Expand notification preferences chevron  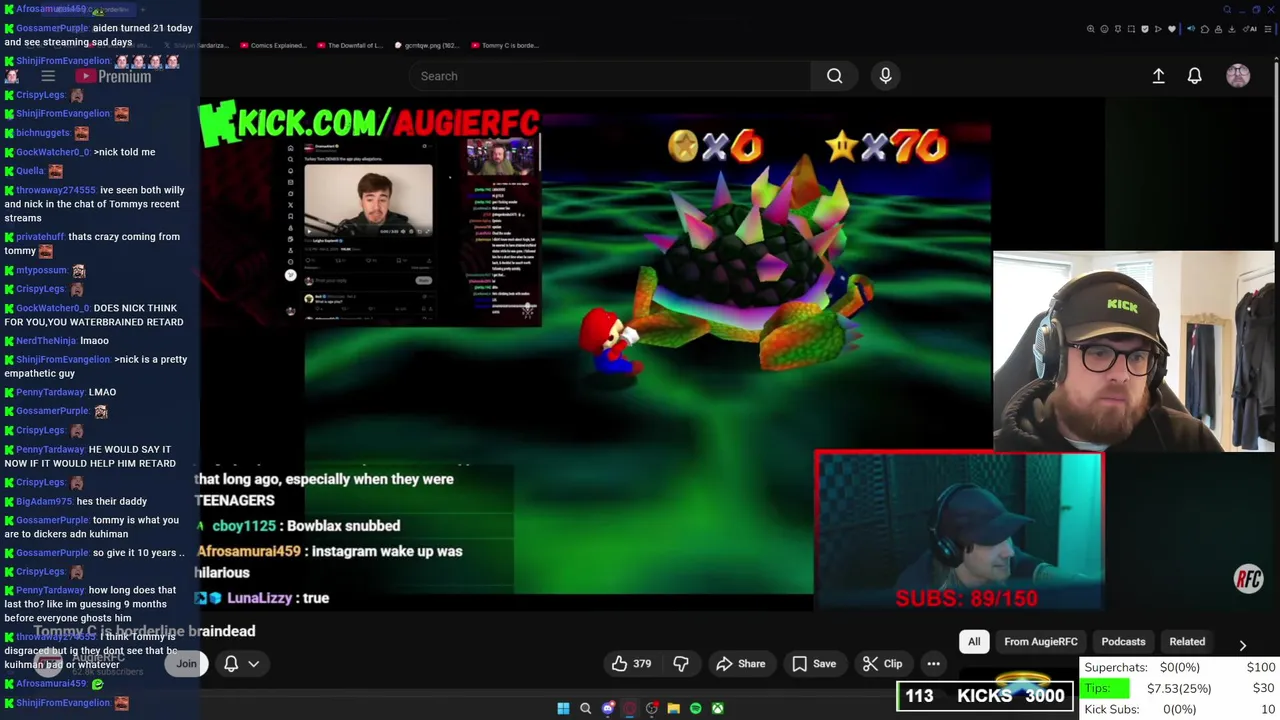[254, 664]
